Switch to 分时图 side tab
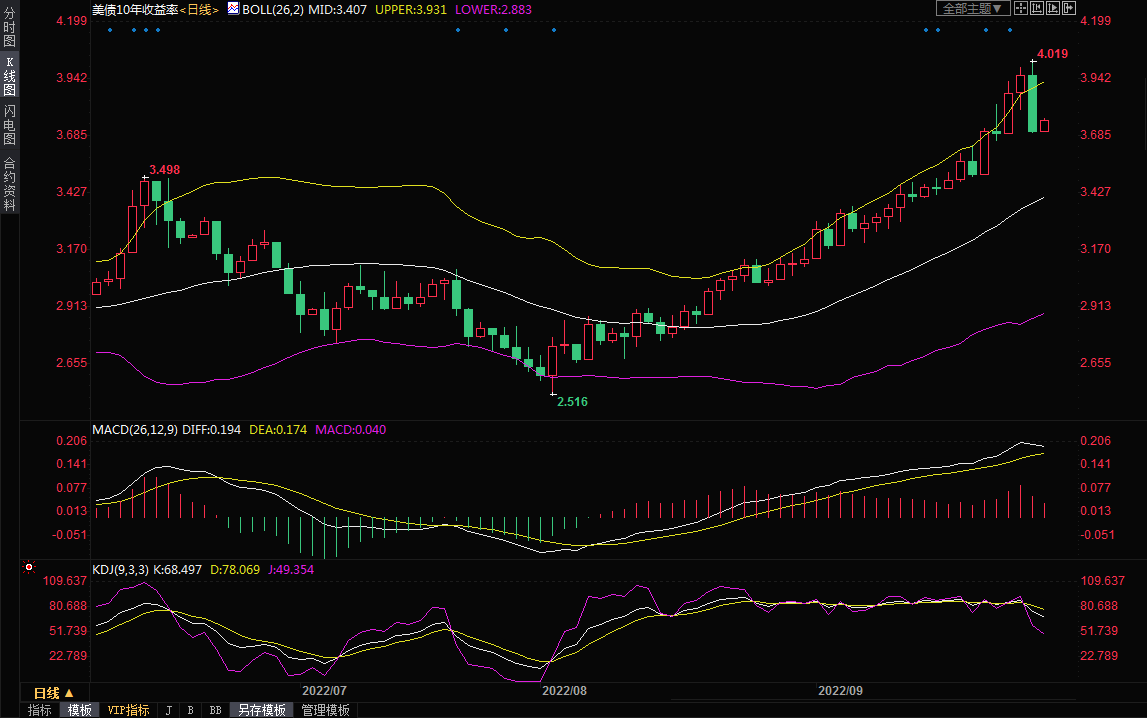This screenshot has height=718, width=1147. pyautogui.click(x=9, y=27)
